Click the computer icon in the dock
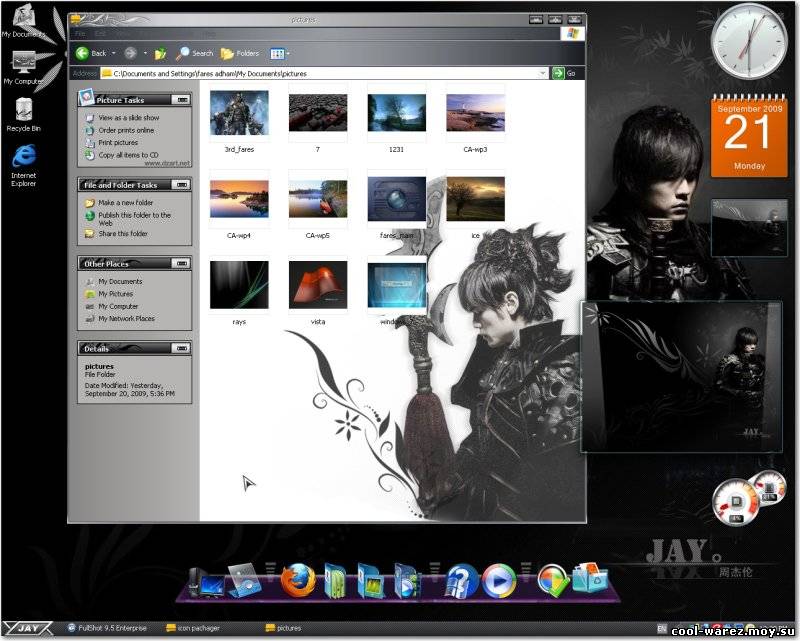The width and height of the screenshot is (800, 641). (x=206, y=583)
